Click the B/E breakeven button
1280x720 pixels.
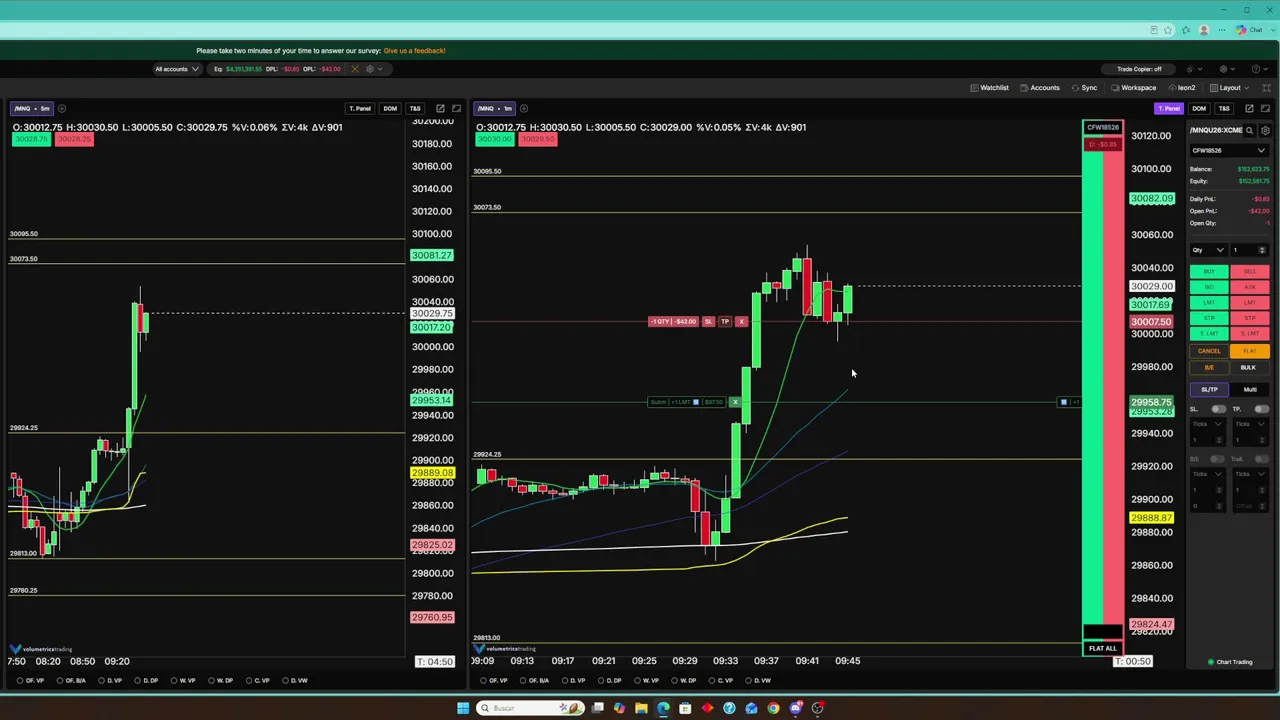click(1209, 367)
